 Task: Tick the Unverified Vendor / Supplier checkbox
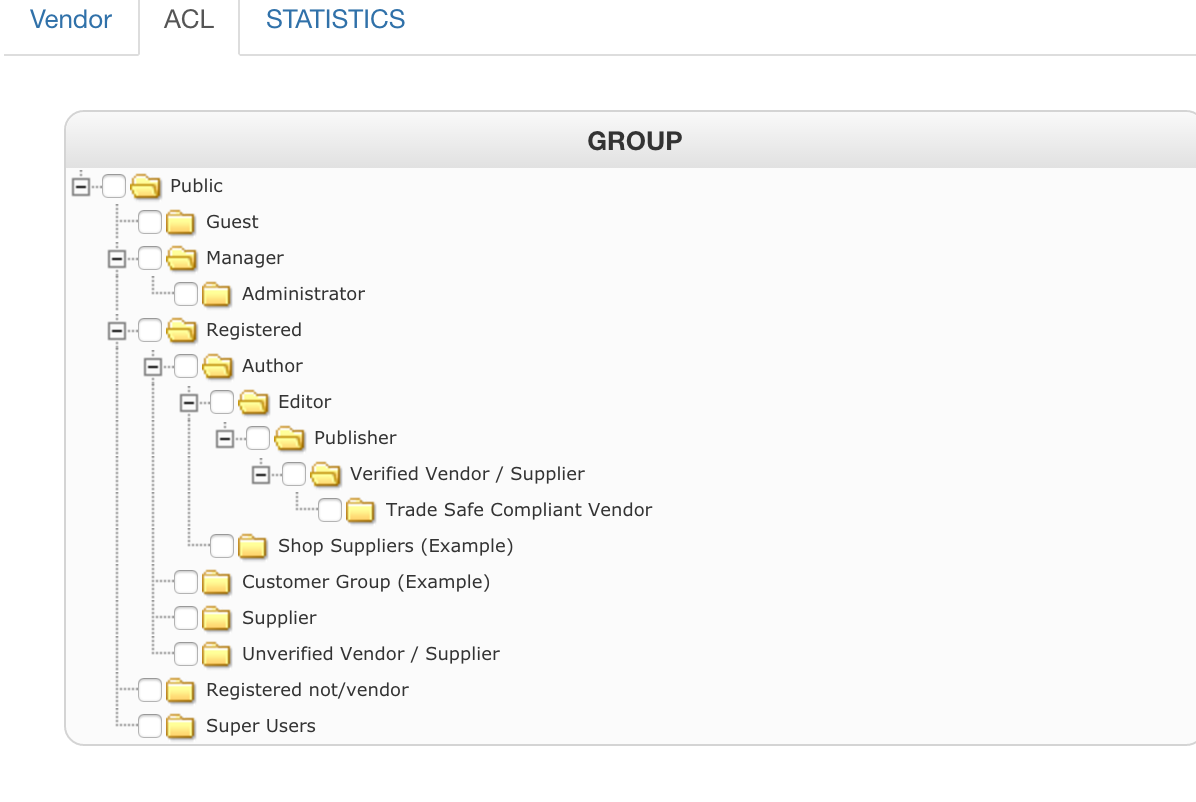click(x=186, y=654)
